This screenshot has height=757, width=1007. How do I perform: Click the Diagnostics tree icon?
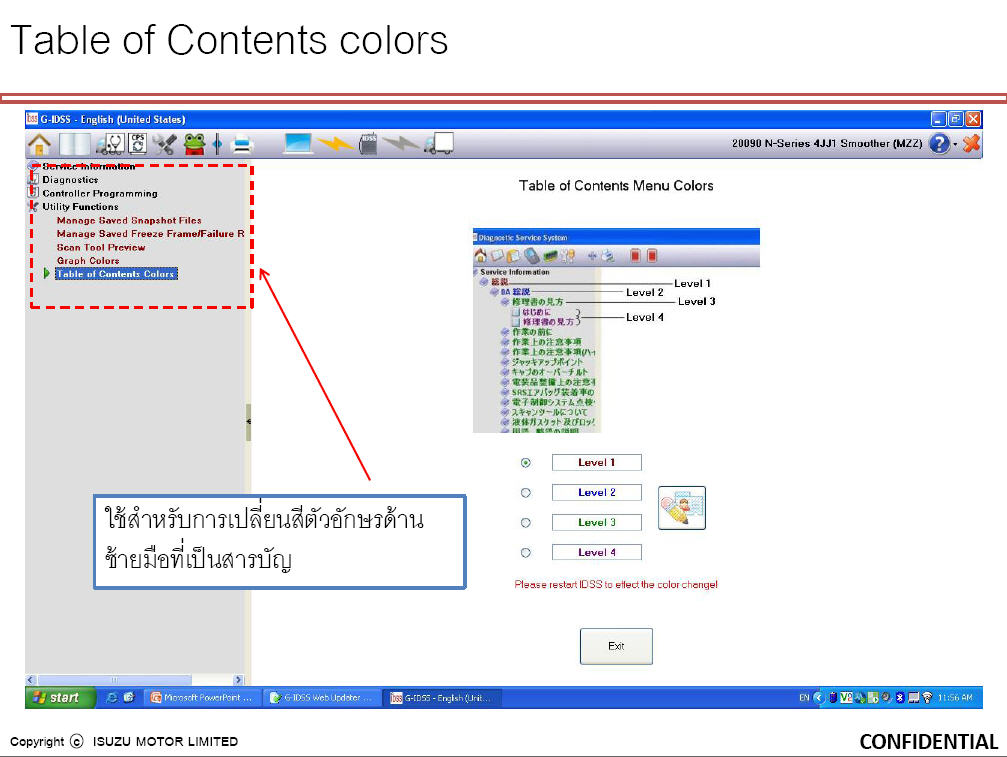click(33, 180)
